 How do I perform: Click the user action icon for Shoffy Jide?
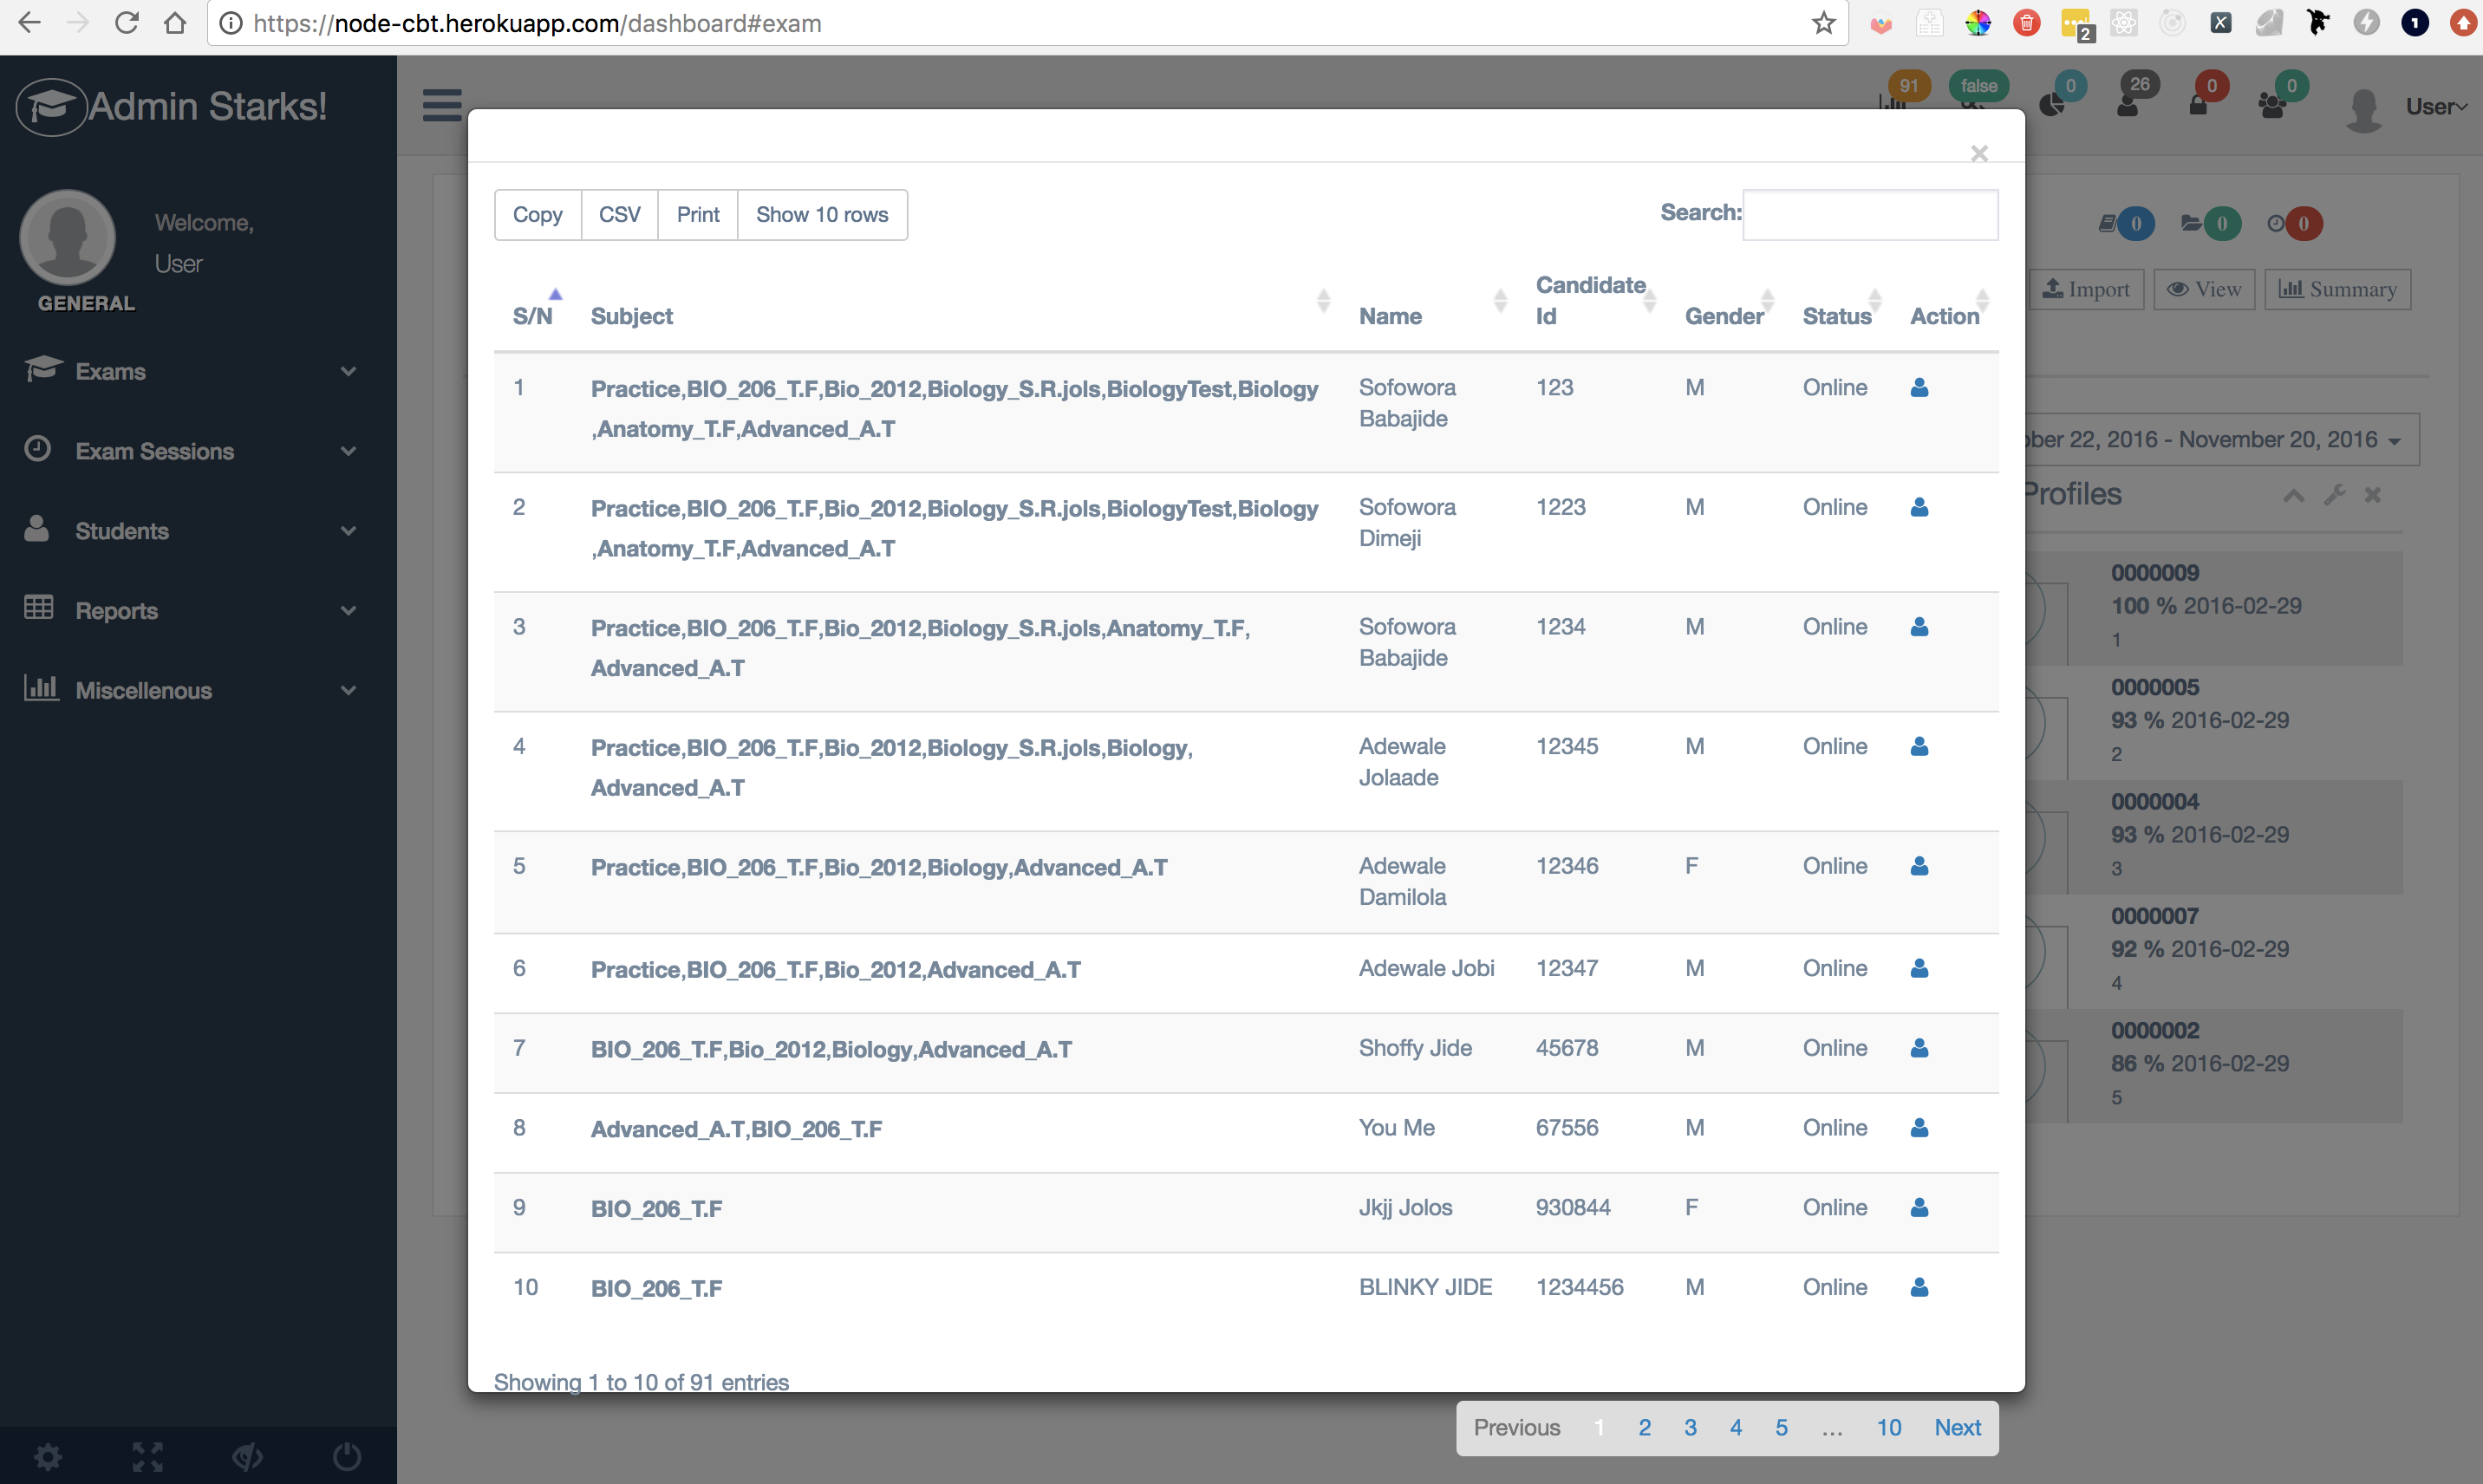pyautogui.click(x=1919, y=1048)
